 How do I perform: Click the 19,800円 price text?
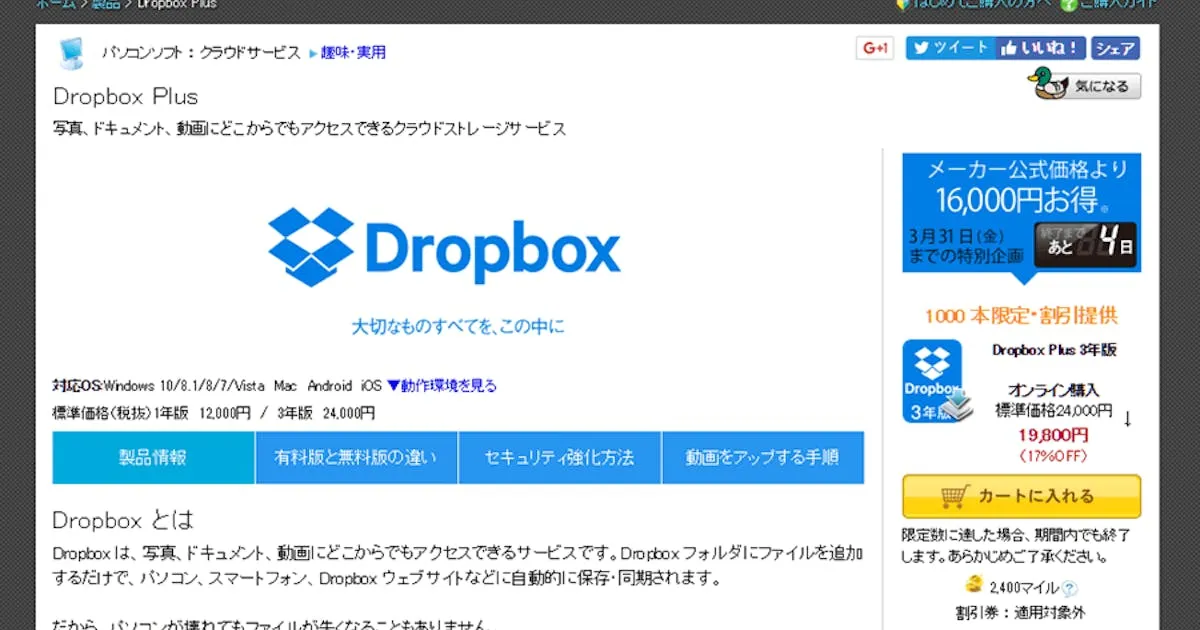[x=1054, y=435]
